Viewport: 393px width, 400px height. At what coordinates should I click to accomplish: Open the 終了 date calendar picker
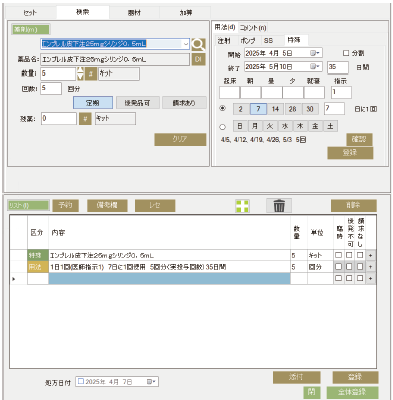[315, 66]
